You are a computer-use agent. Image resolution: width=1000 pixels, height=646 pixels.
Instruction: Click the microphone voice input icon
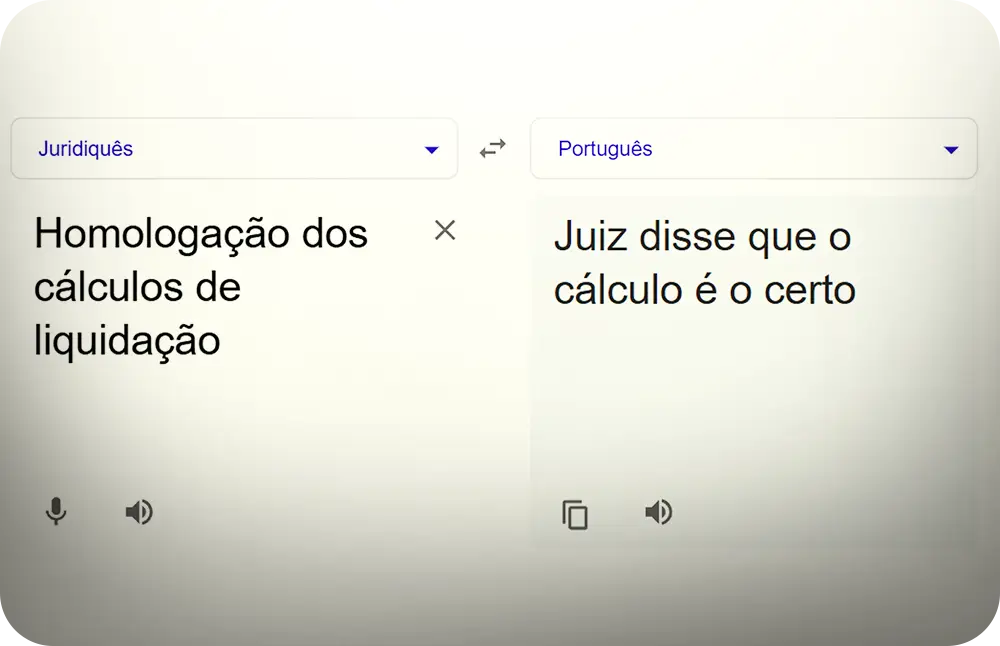coord(57,512)
